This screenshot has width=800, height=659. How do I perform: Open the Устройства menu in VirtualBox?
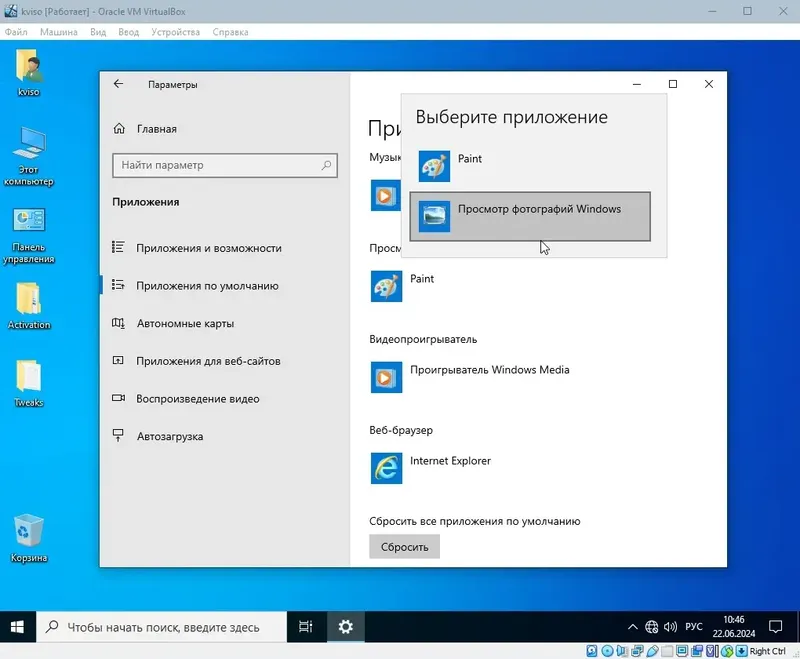click(x=175, y=31)
